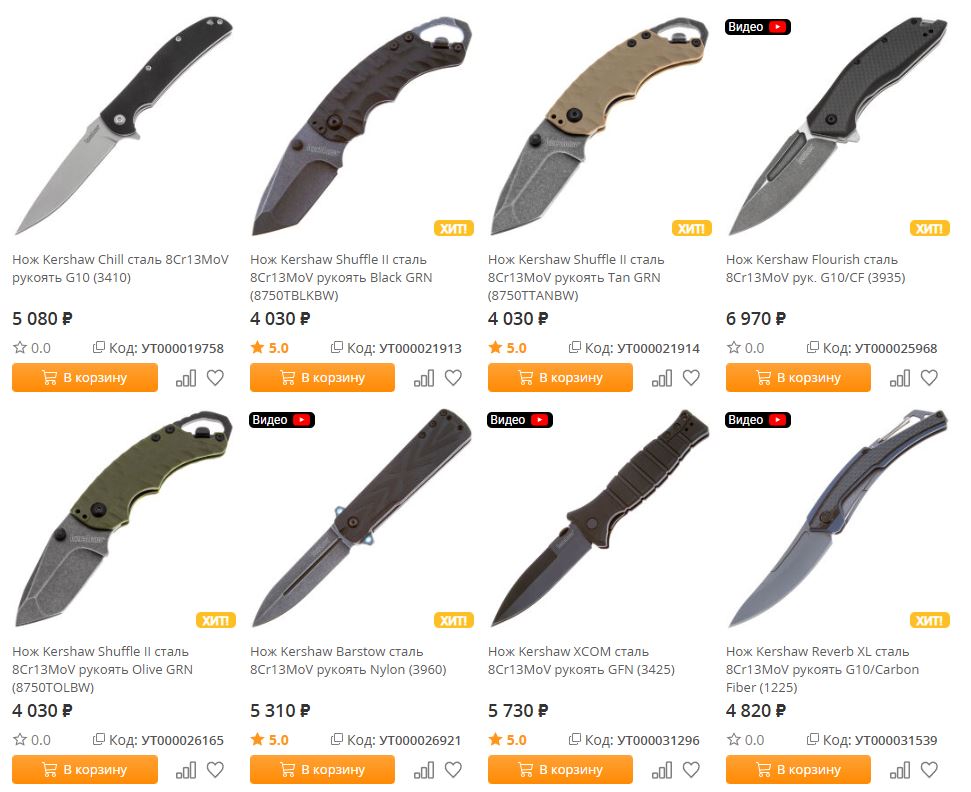Click the 5.0 star rating on Shuffle II Black
This screenshot has width=971, height=792.
tap(269, 347)
